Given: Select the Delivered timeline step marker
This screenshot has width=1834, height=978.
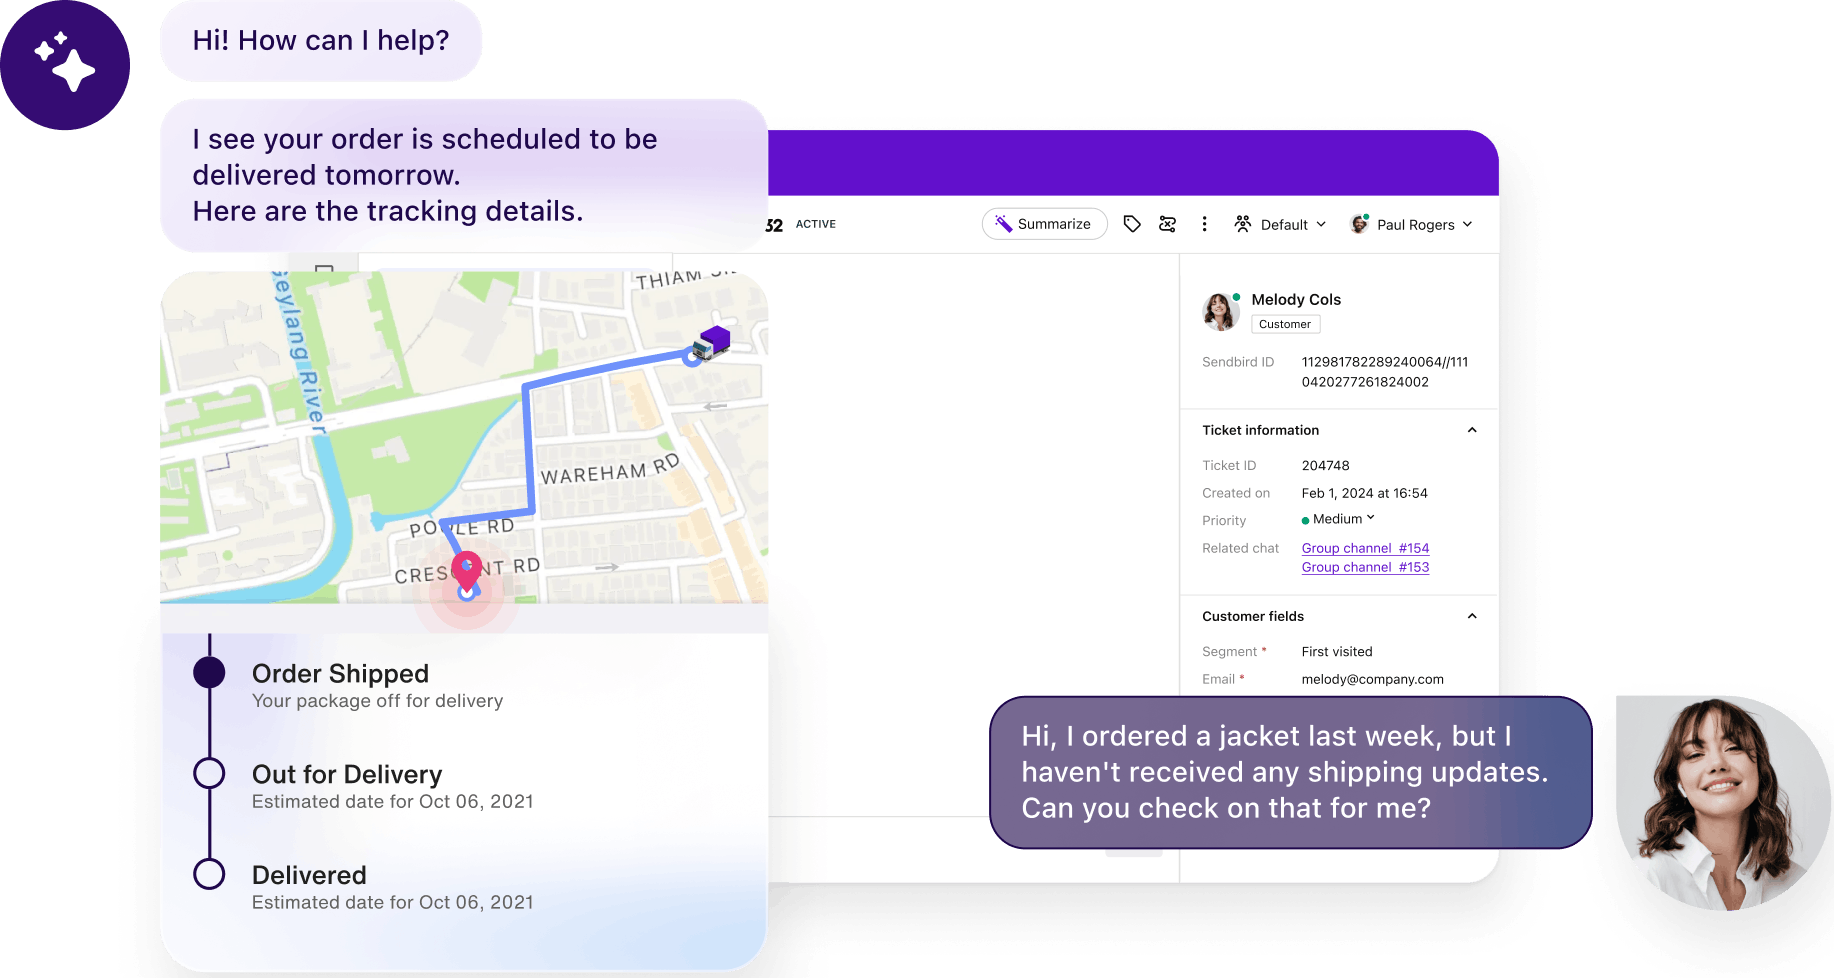Looking at the screenshot, I should click(x=209, y=874).
